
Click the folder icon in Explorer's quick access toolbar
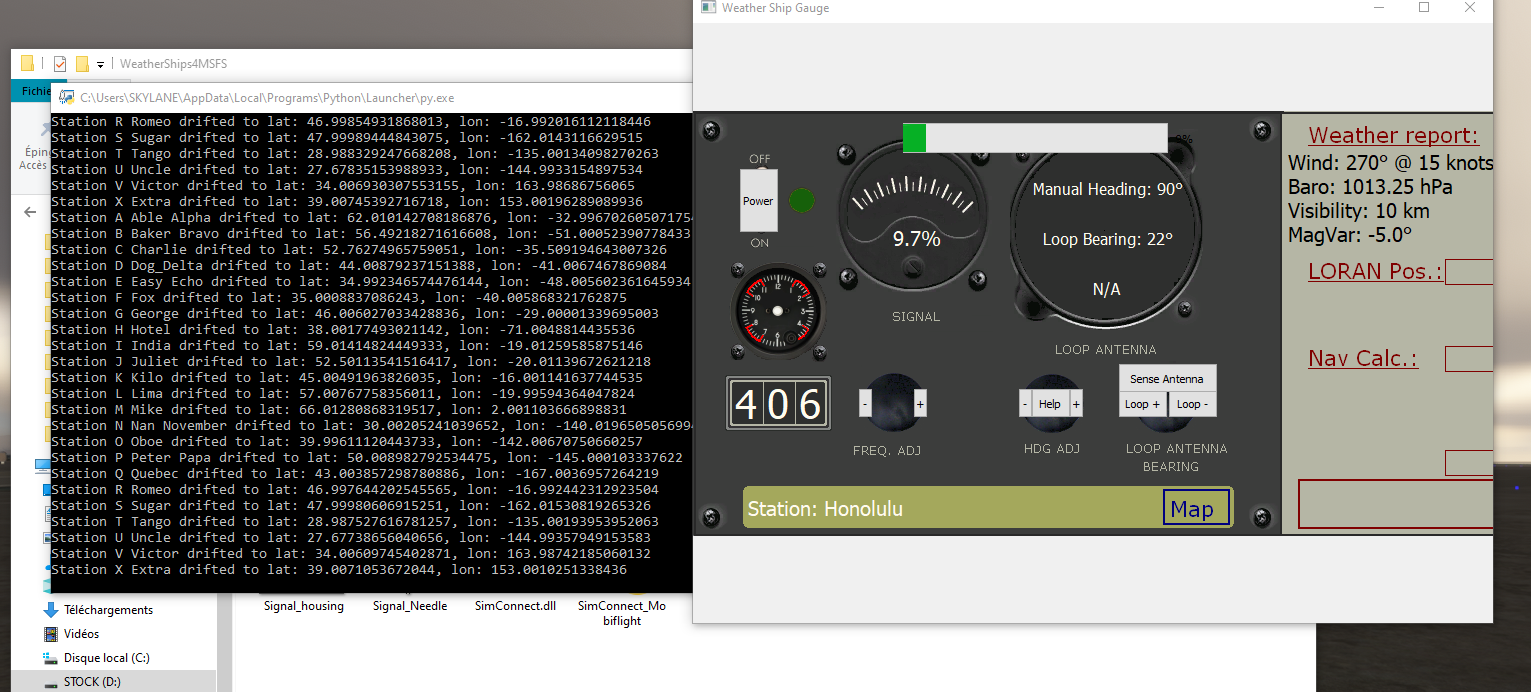(27, 64)
